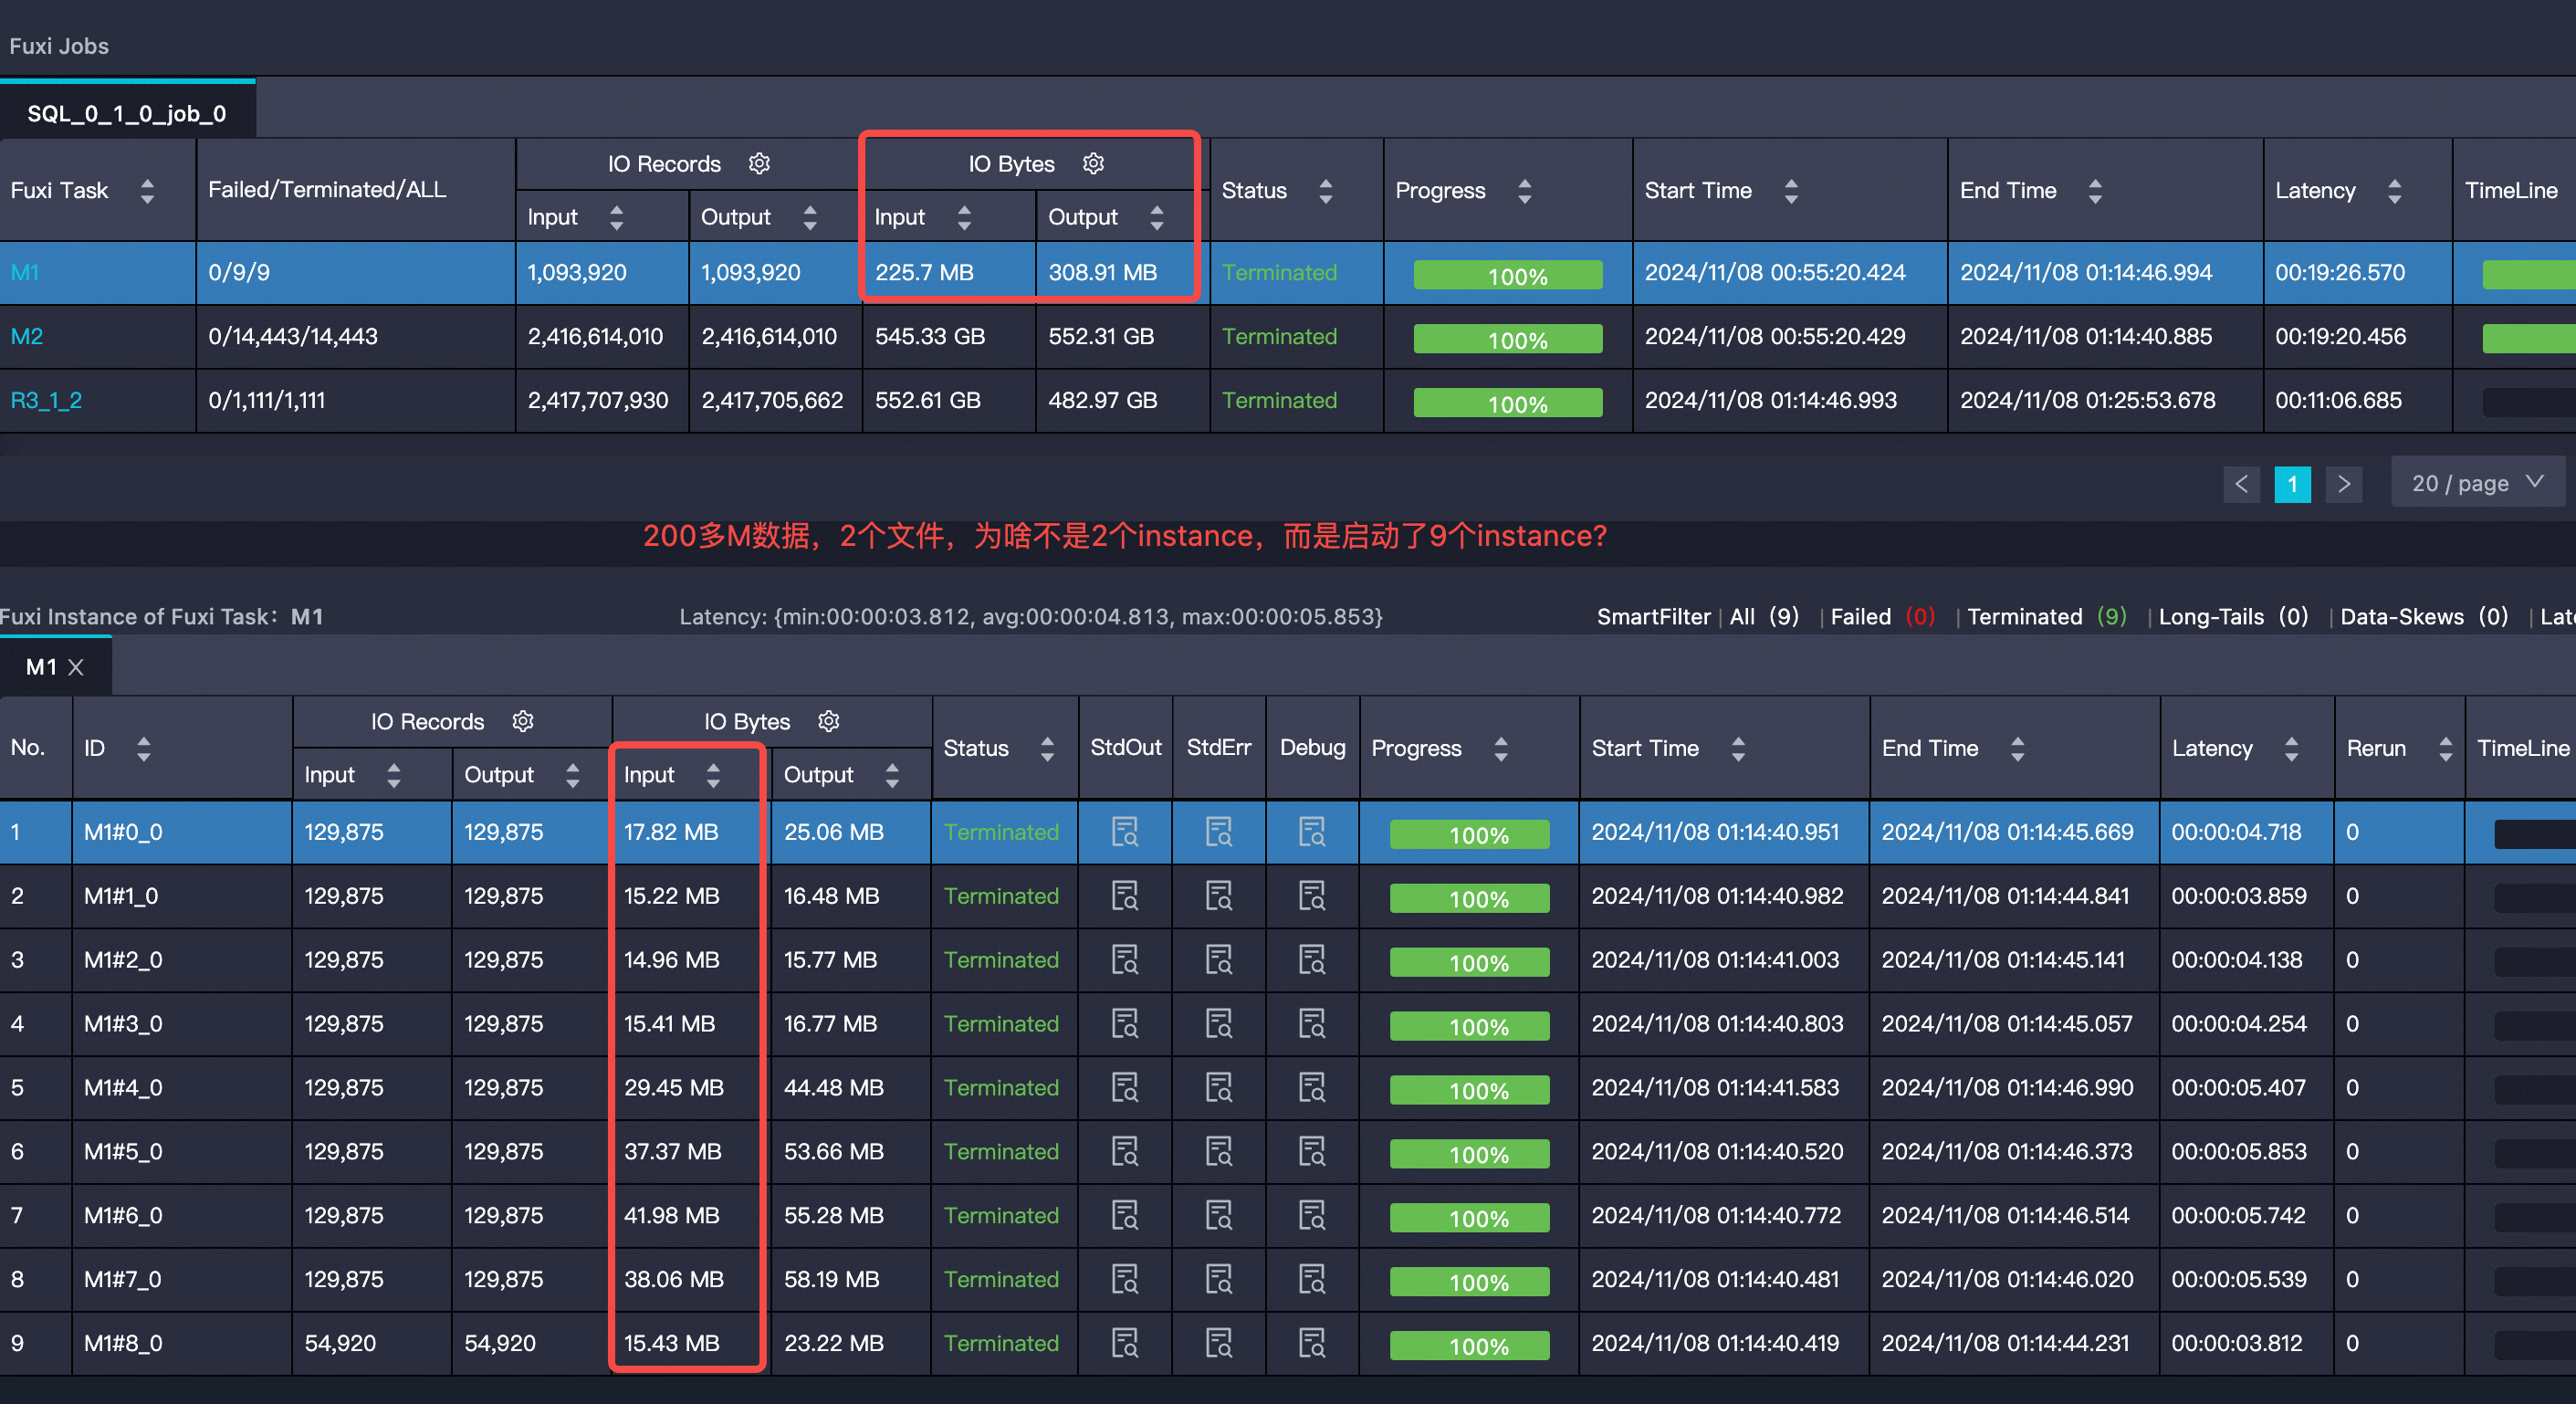This screenshot has height=1404, width=2576.
Task: Sort instances by Latency column
Action: pos(2291,748)
